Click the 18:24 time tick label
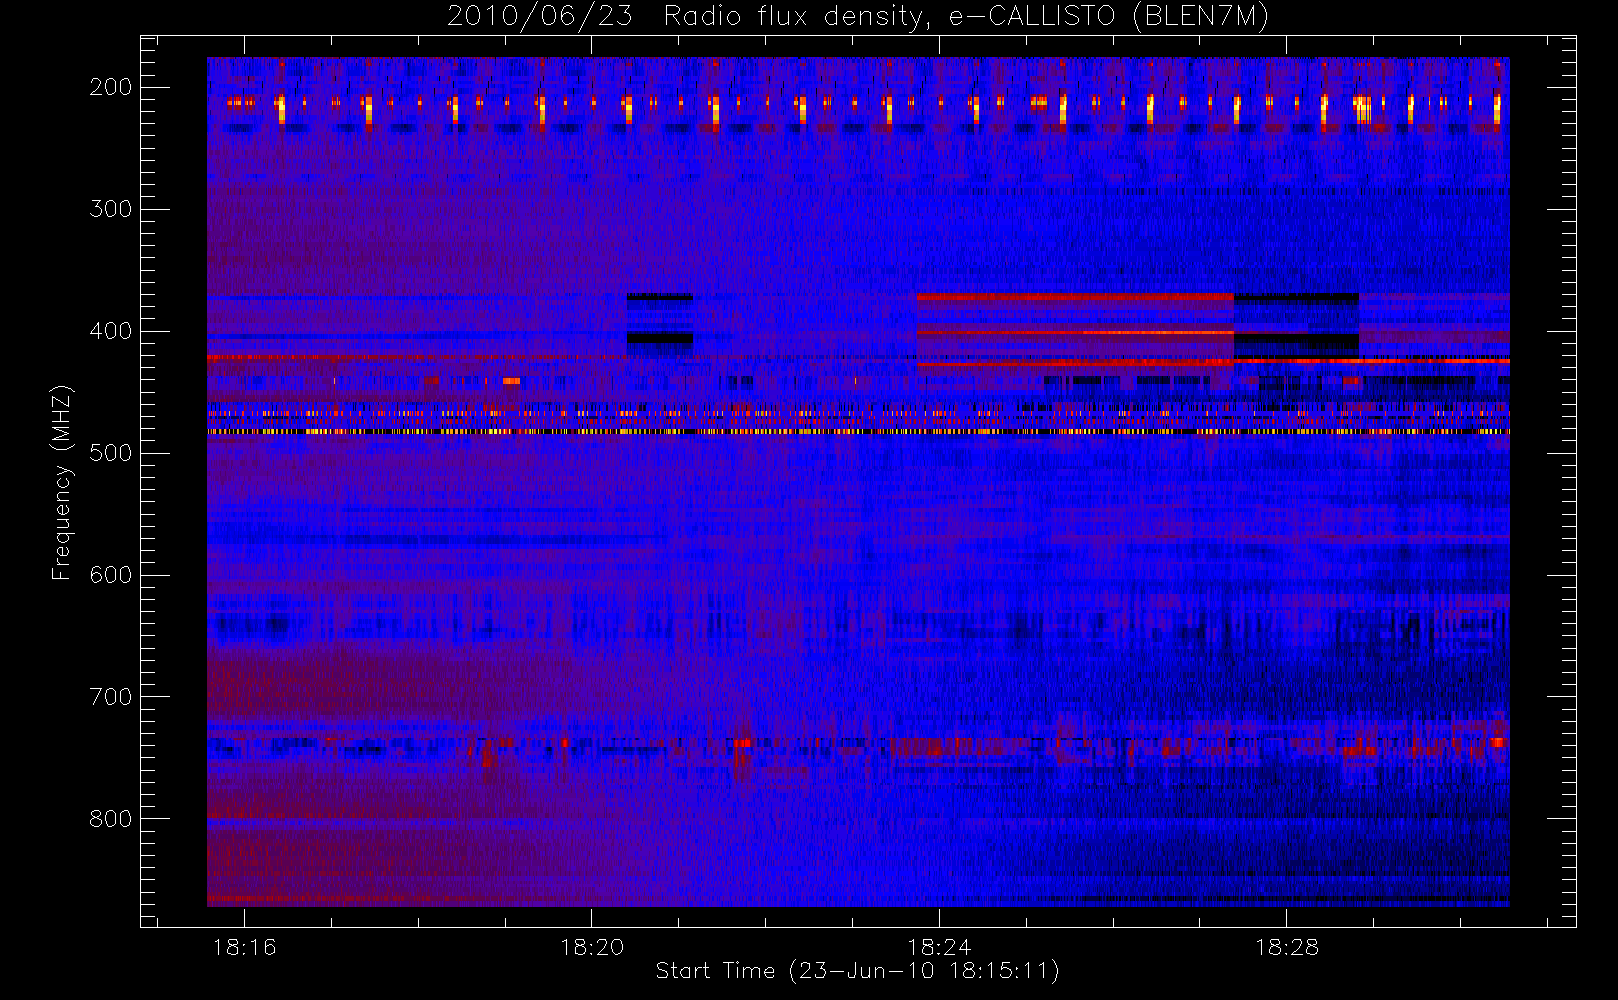This screenshot has height=1000, width=1618. click(x=939, y=947)
